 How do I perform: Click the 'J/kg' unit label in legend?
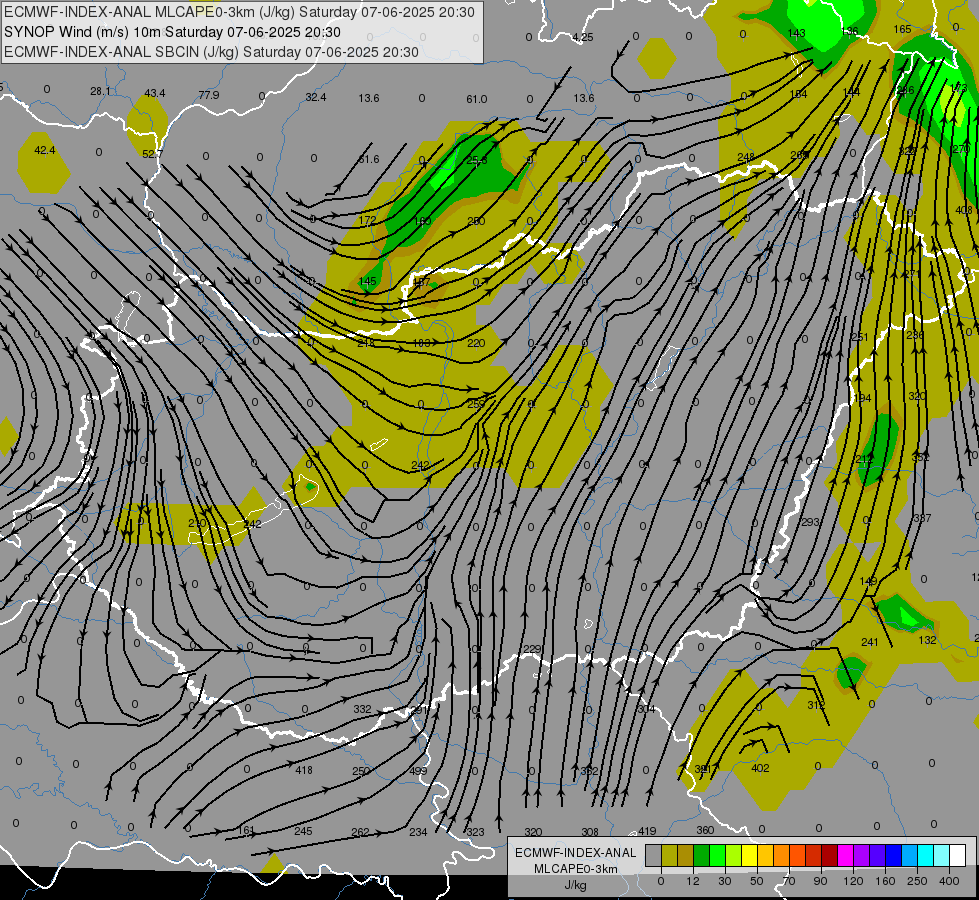[x=576, y=885]
